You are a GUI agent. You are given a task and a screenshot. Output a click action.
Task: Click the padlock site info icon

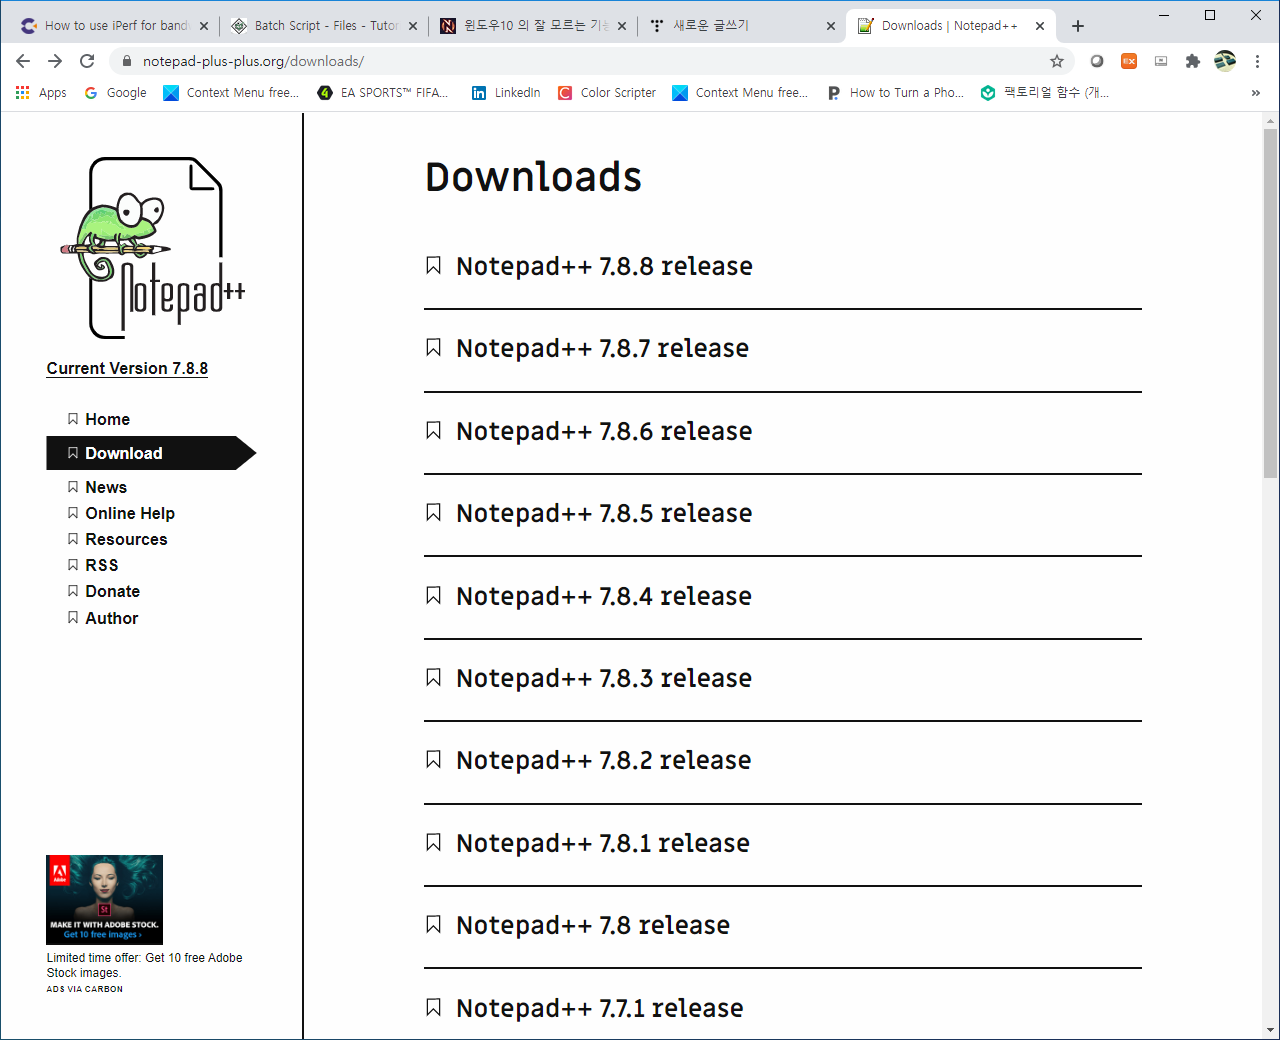tap(126, 61)
